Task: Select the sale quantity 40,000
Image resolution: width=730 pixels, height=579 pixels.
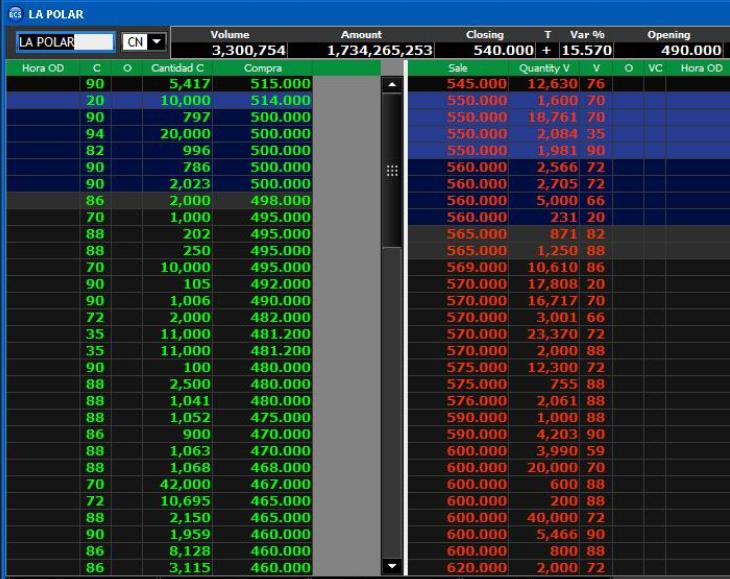Action: [553, 518]
